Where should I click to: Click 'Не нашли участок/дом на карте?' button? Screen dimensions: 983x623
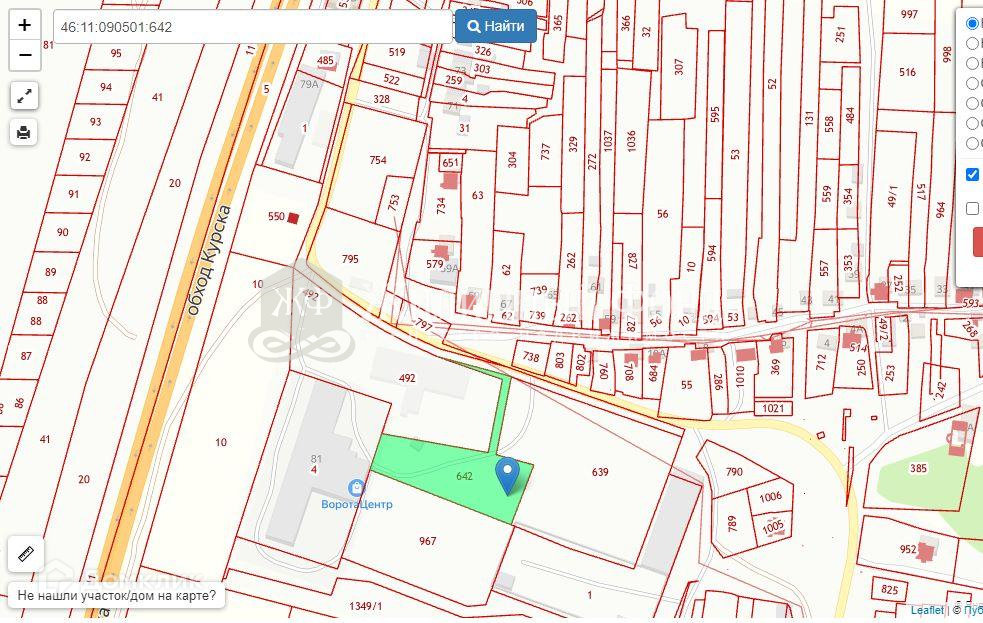point(117,595)
